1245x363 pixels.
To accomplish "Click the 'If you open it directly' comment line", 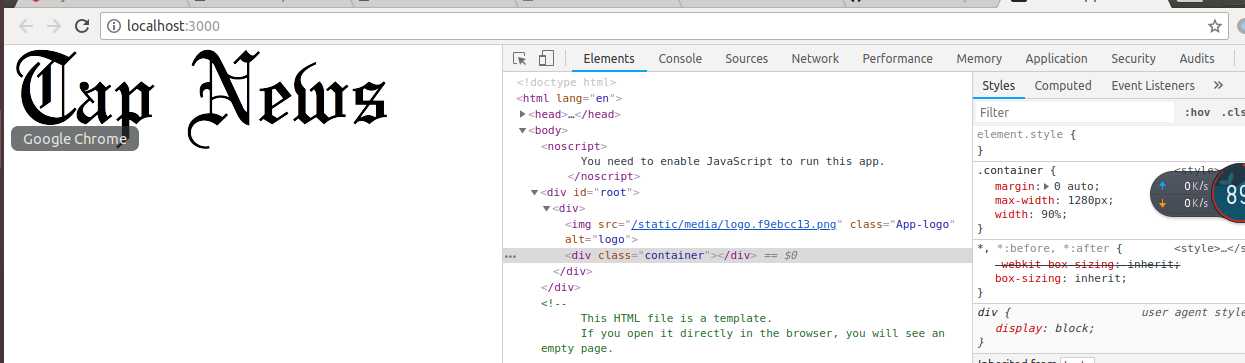I will 762,334.
